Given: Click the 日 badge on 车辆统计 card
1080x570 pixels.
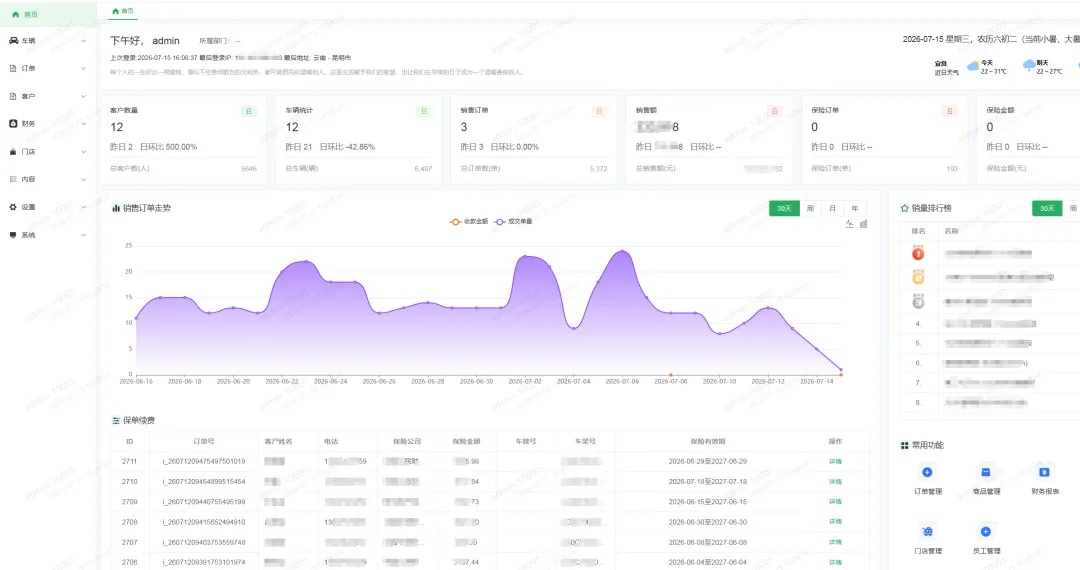Looking at the screenshot, I should (424, 111).
